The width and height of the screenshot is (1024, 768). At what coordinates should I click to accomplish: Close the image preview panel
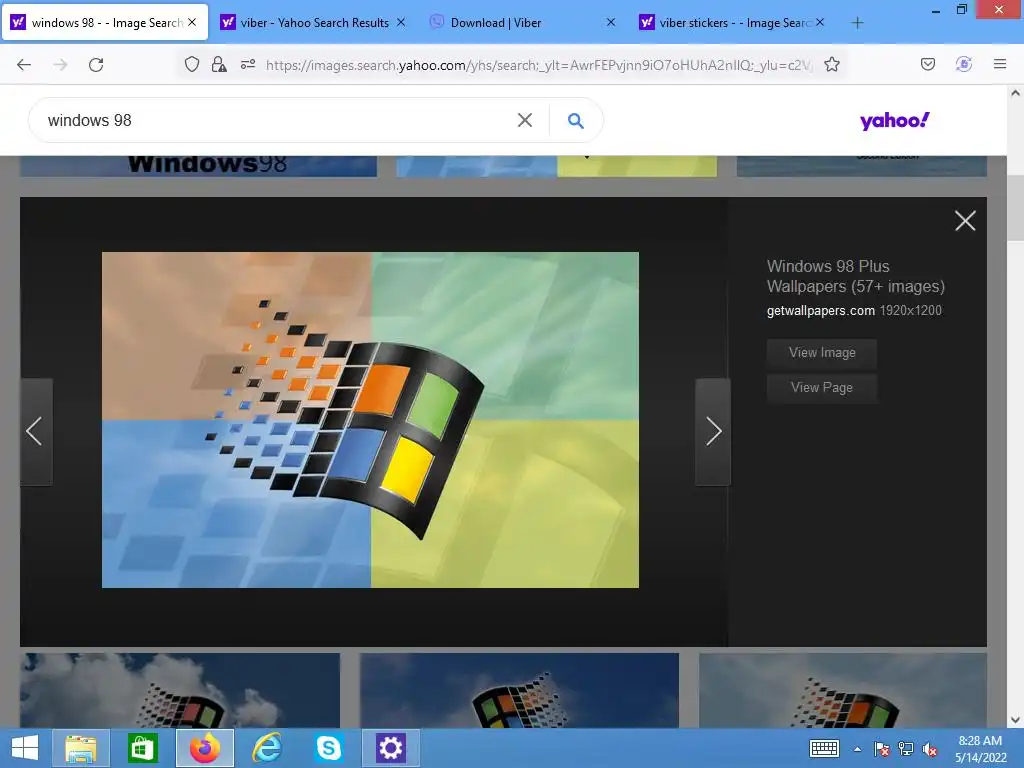(965, 221)
